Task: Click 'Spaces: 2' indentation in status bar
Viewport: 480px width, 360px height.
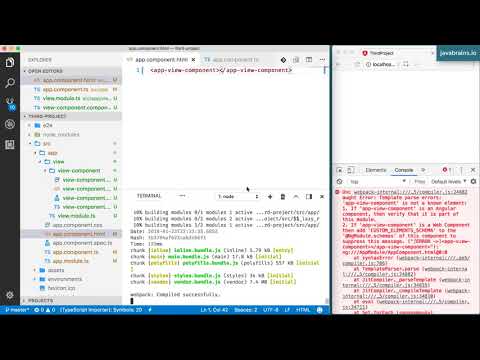Action: [246, 310]
